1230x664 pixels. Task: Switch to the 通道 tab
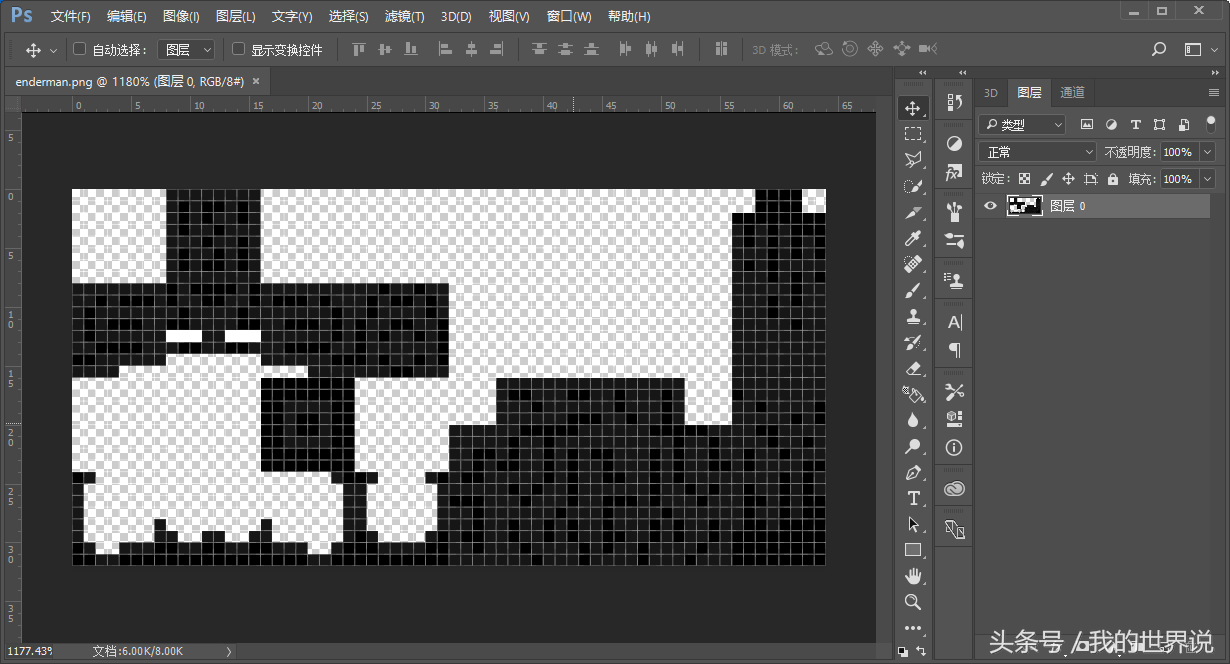coord(1072,93)
